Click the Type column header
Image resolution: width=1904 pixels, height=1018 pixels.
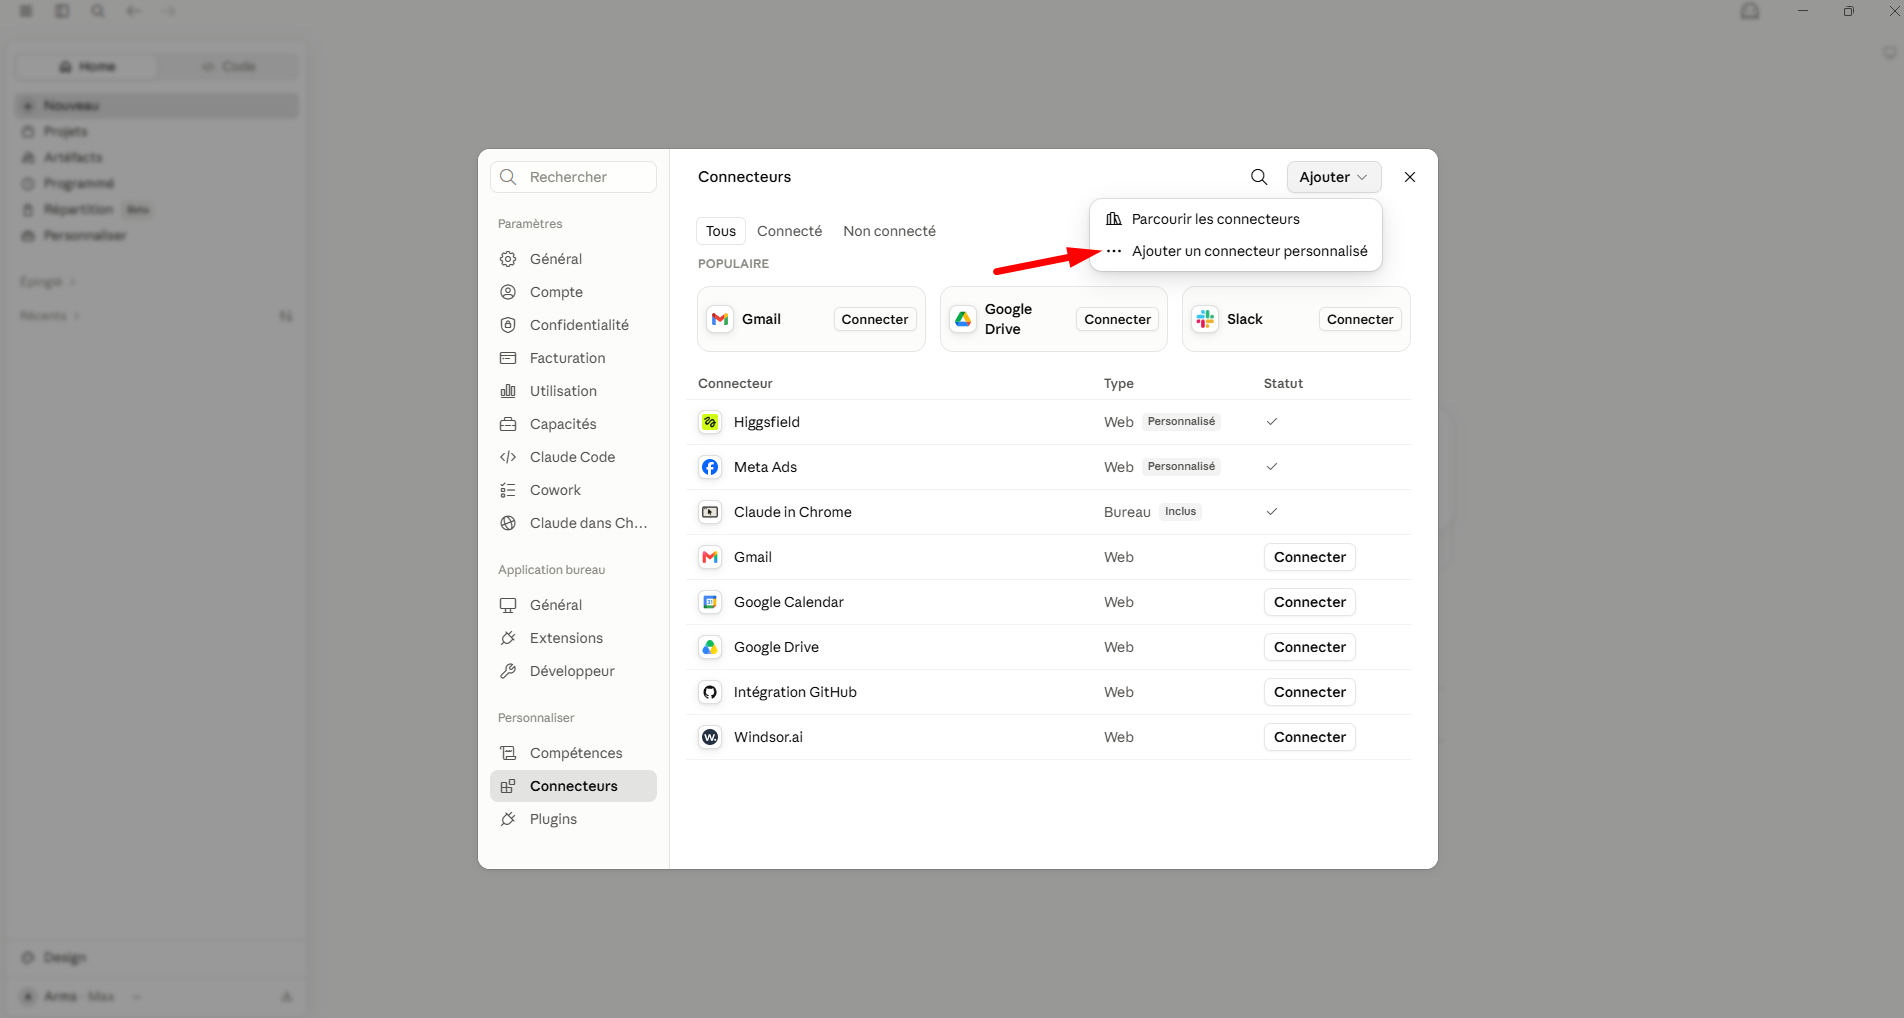(x=1119, y=383)
